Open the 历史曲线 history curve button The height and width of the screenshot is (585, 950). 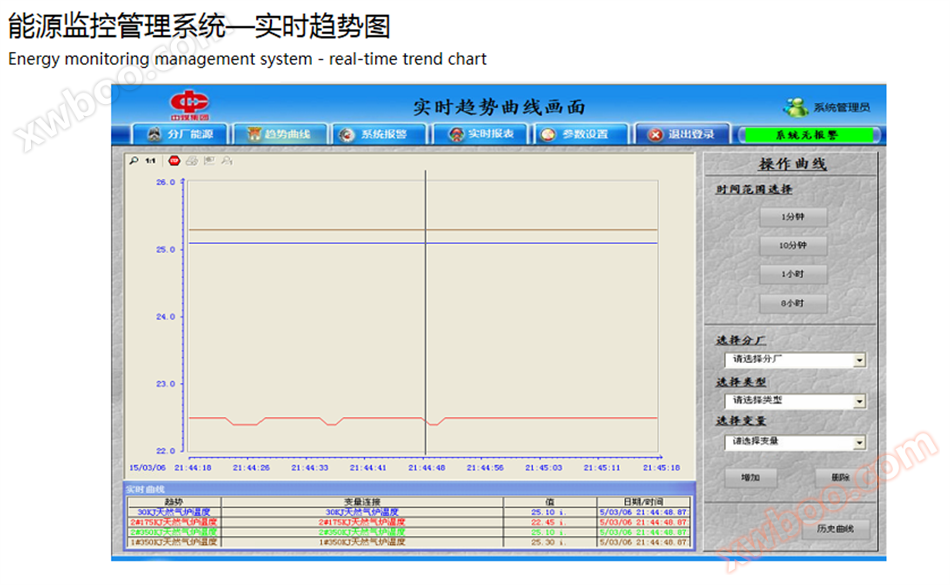tap(835, 529)
